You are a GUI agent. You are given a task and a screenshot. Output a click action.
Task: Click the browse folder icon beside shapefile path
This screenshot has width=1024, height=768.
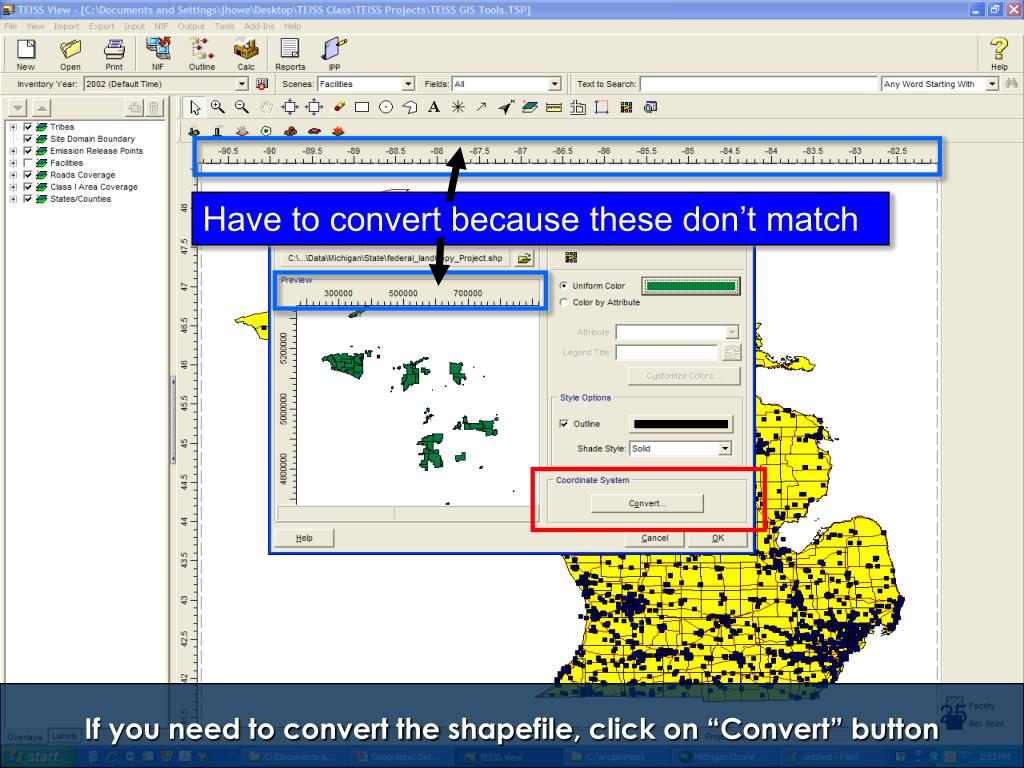(524, 259)
